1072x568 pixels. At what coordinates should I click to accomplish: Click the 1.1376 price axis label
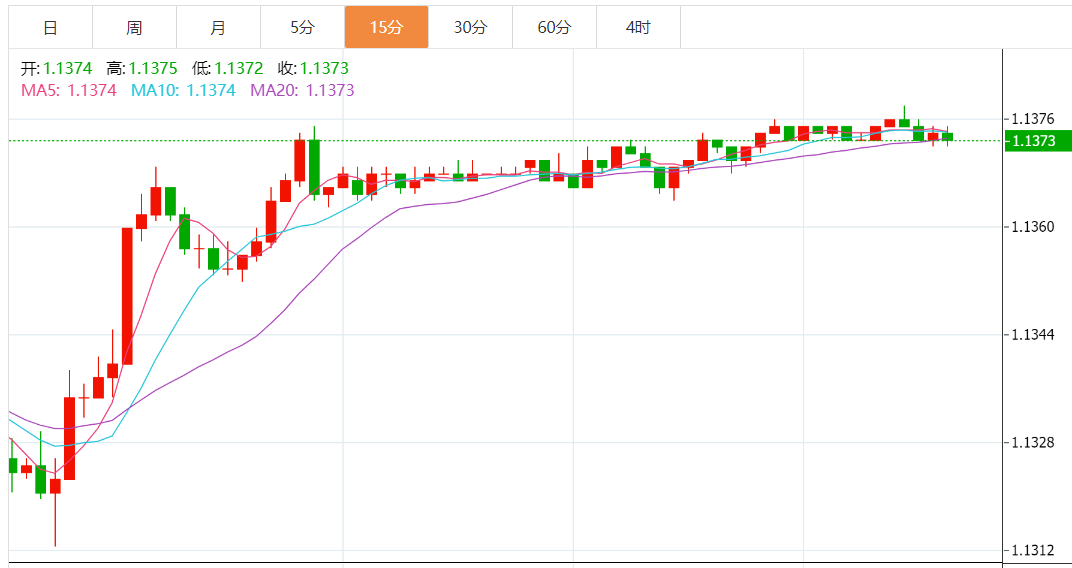[x=1035, y=119]
